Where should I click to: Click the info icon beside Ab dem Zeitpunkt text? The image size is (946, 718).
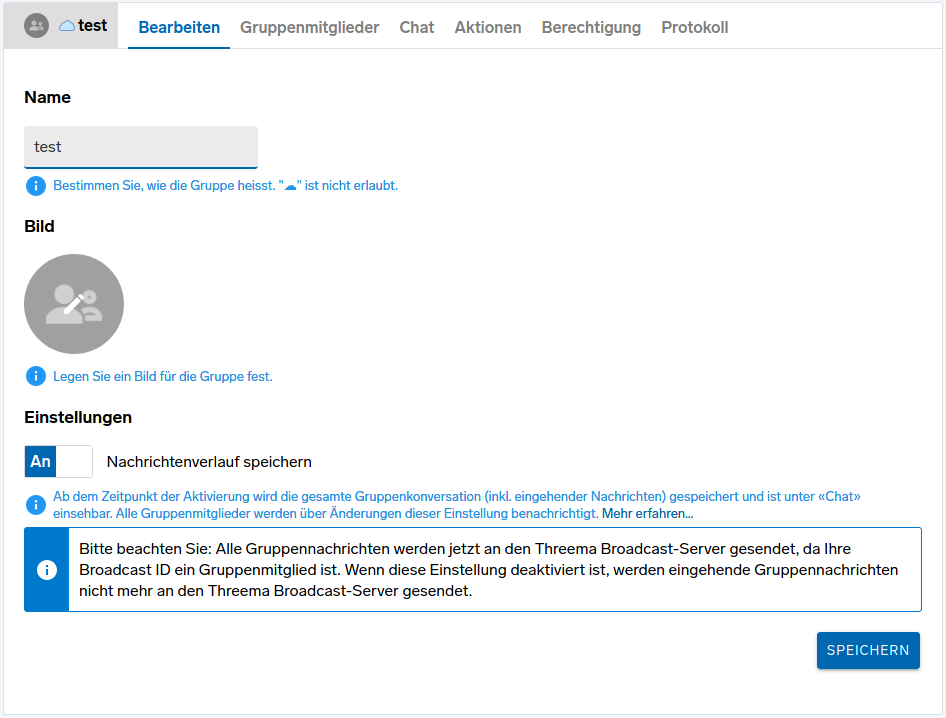[x=36, y=504]
